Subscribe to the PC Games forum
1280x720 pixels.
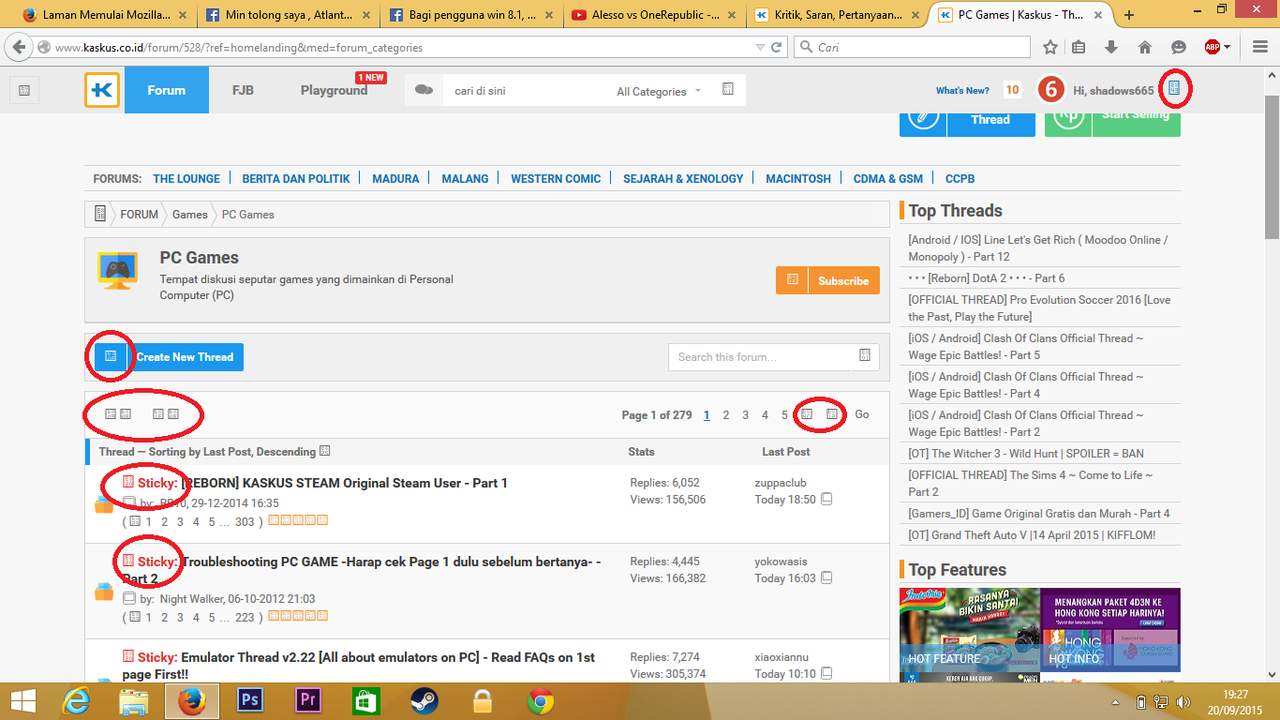click(843, 281)
